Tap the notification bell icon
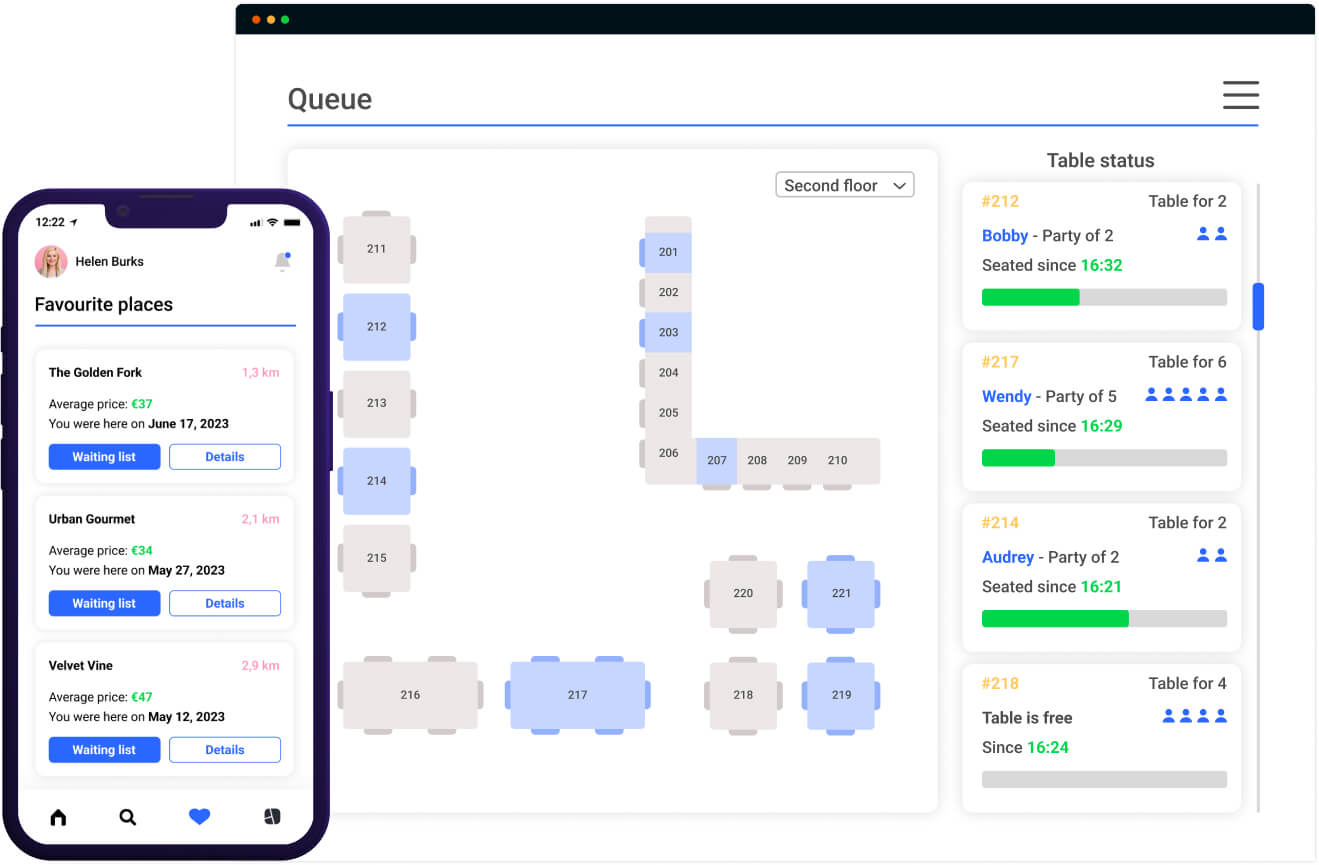 pos(282,261)
